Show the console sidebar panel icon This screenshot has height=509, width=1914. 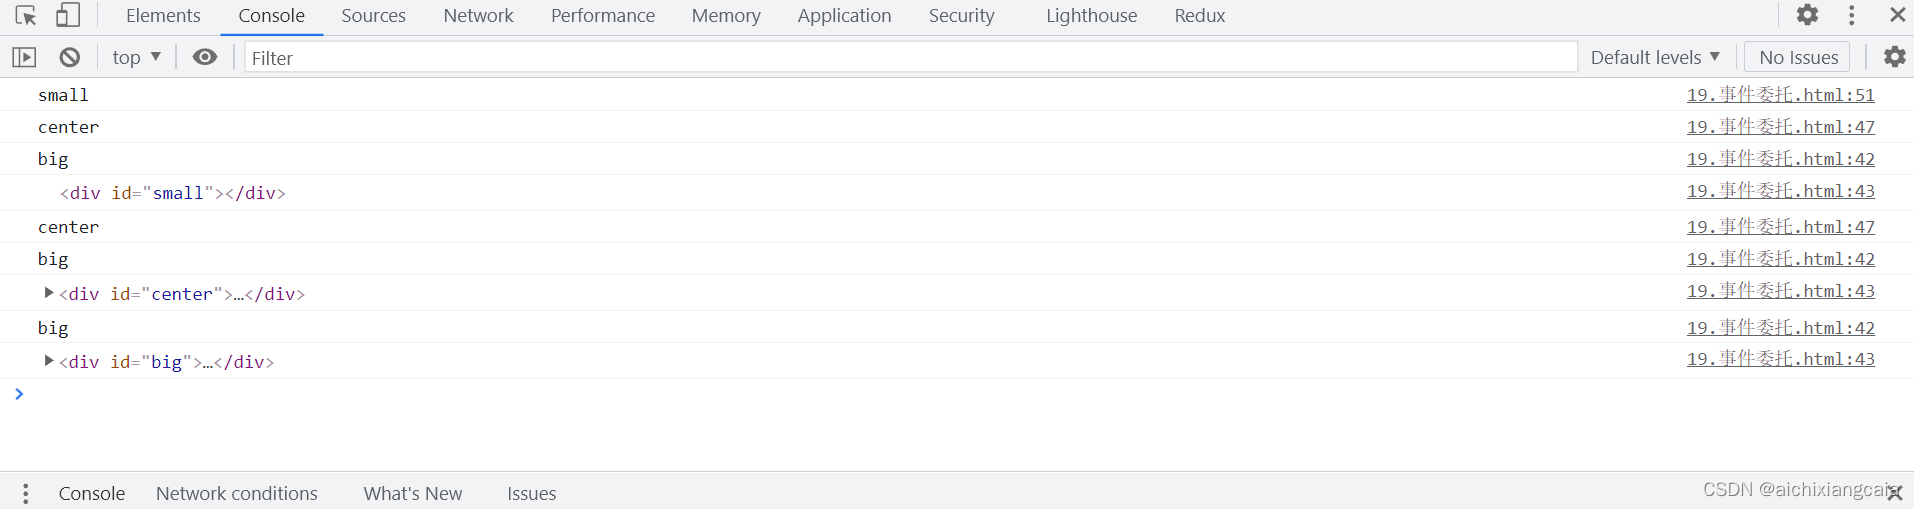[24, 57]
